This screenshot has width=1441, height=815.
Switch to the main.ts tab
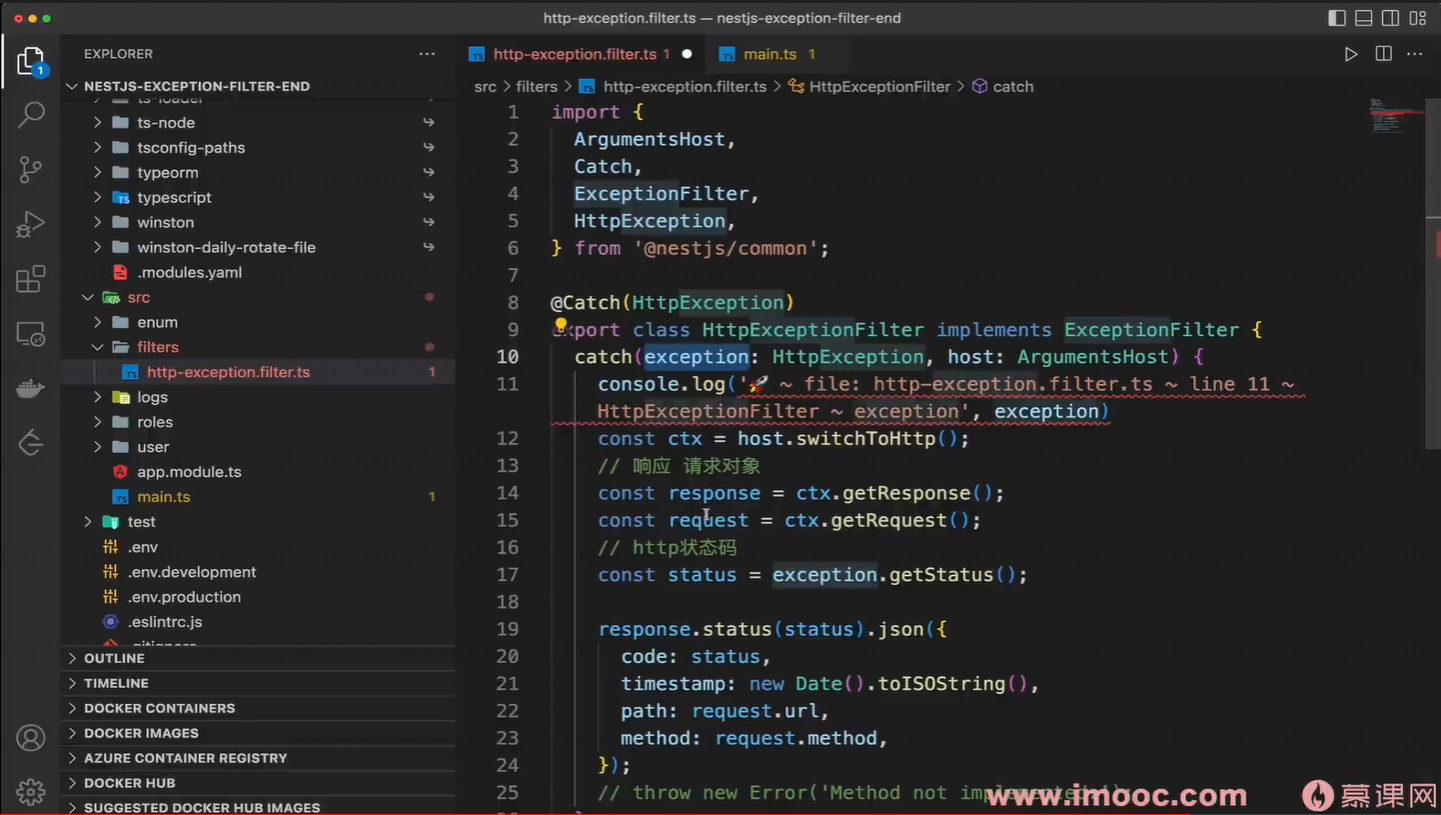point(769,54)
